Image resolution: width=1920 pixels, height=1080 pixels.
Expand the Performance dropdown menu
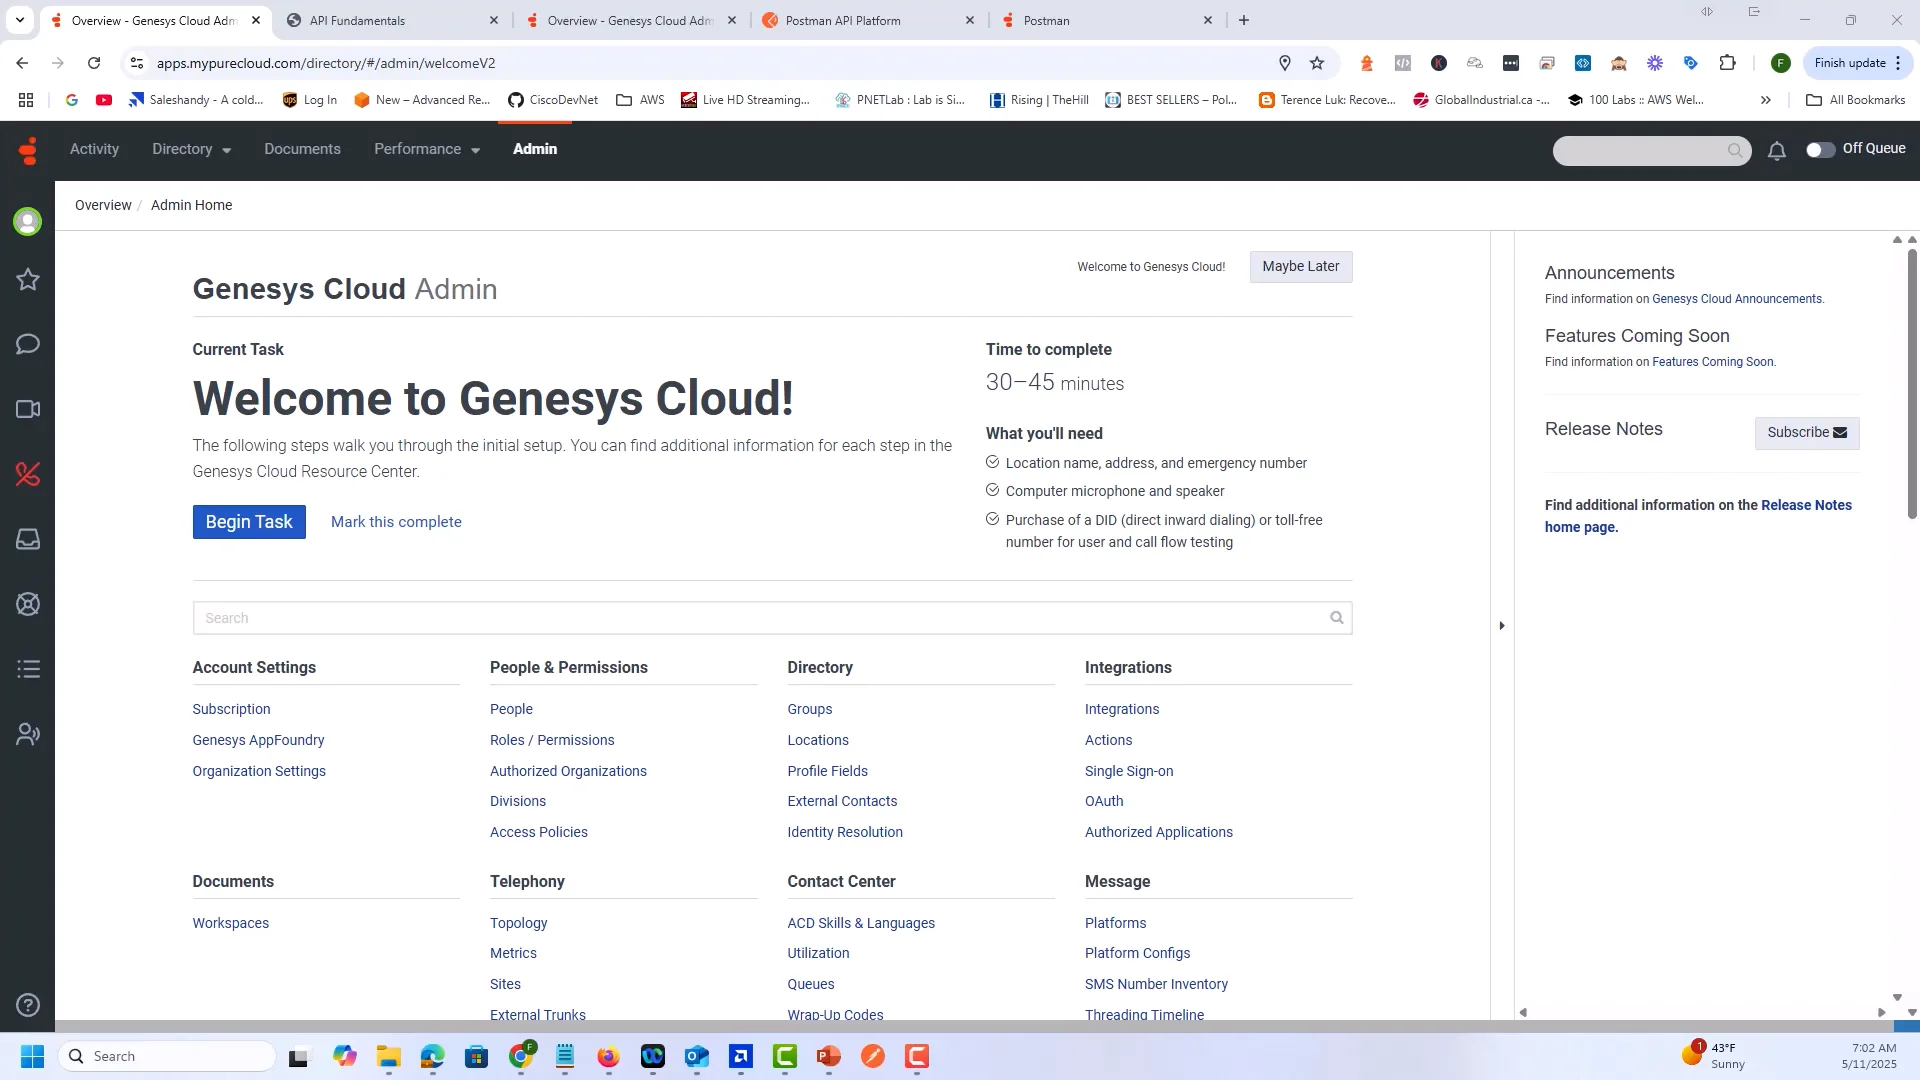[x=427, y=149]
